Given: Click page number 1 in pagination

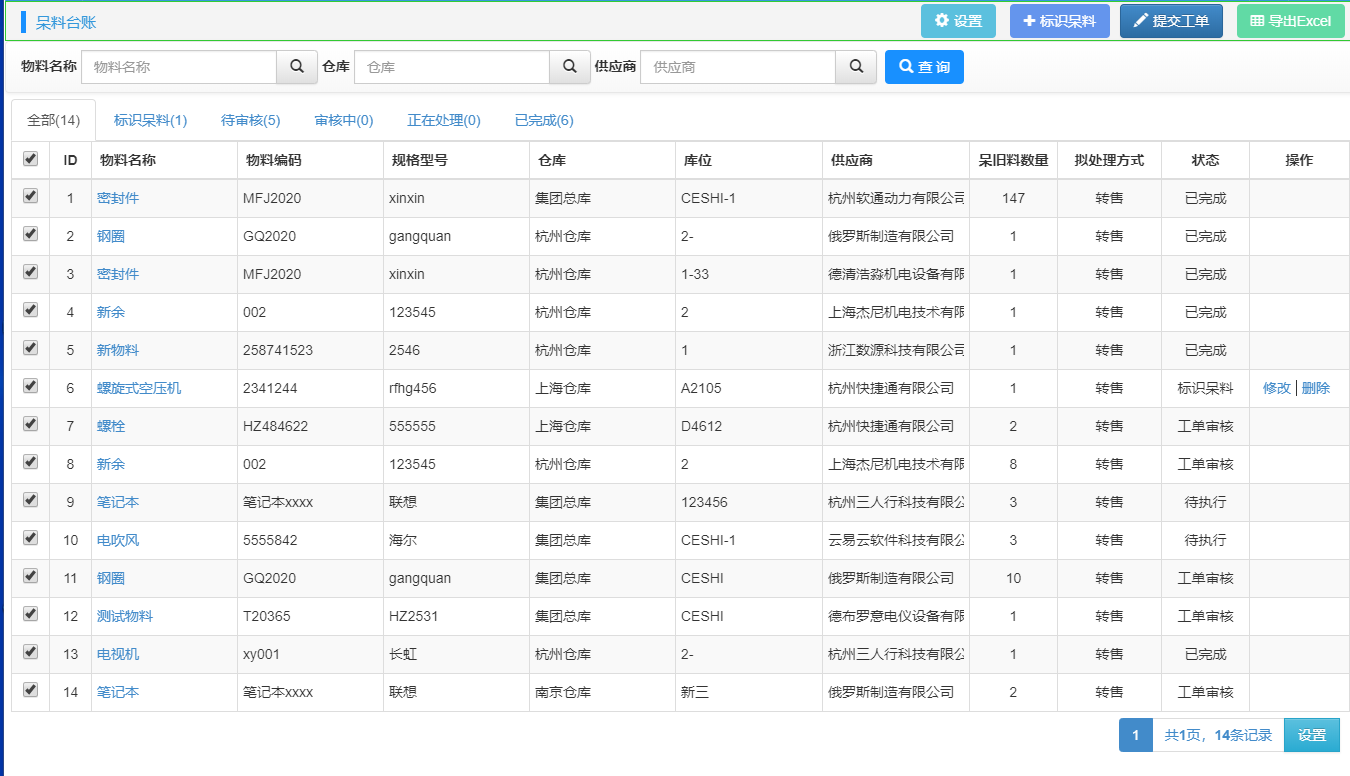Looking at the screenshot, I should [x=1136, y=735].
